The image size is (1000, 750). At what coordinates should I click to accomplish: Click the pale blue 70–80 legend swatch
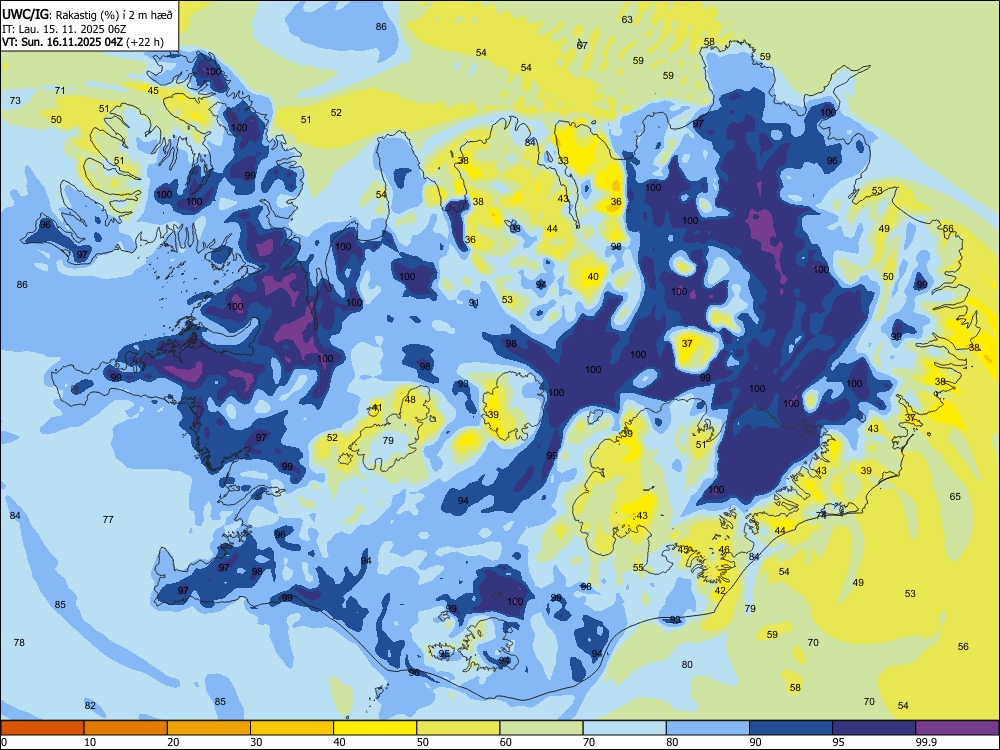(624, 728)
